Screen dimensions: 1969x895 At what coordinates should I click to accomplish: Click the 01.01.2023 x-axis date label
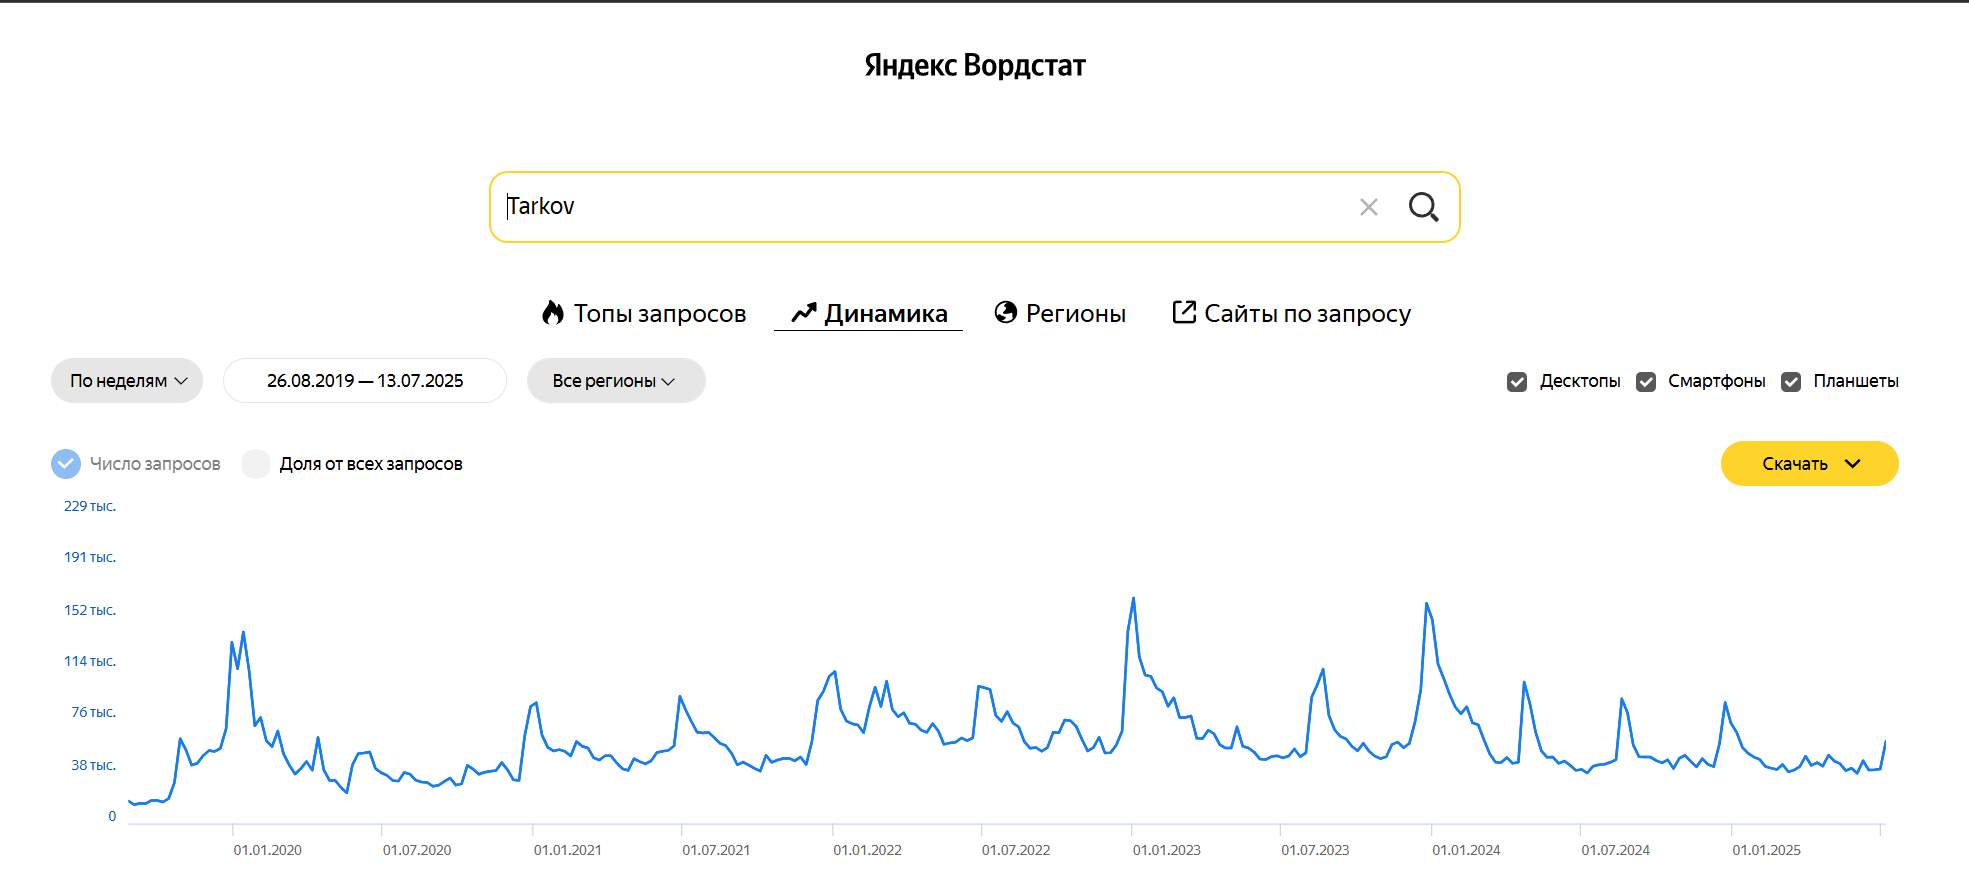pyautogui.click(x=1167, y=850)
